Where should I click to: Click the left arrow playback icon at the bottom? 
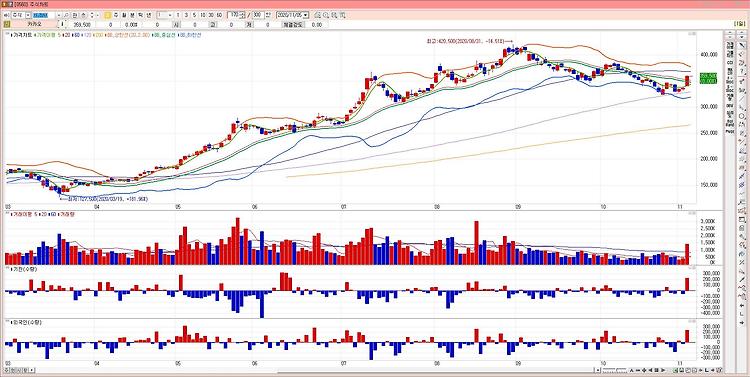[x=650, y=370]
